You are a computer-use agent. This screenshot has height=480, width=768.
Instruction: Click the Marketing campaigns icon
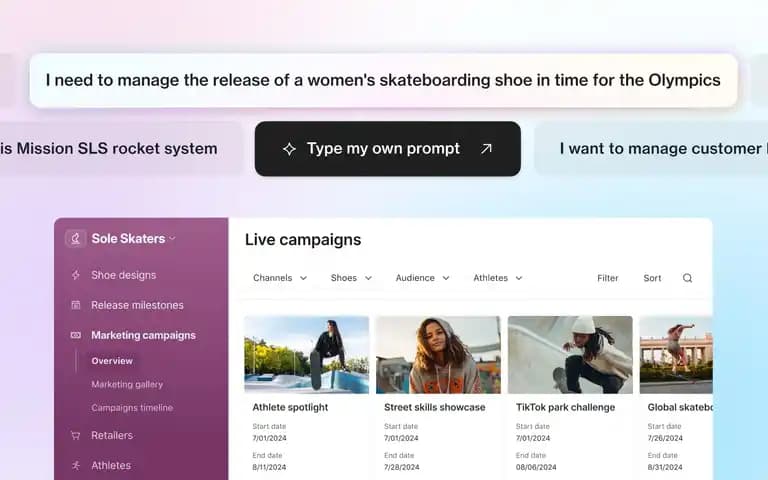[75, 335]
